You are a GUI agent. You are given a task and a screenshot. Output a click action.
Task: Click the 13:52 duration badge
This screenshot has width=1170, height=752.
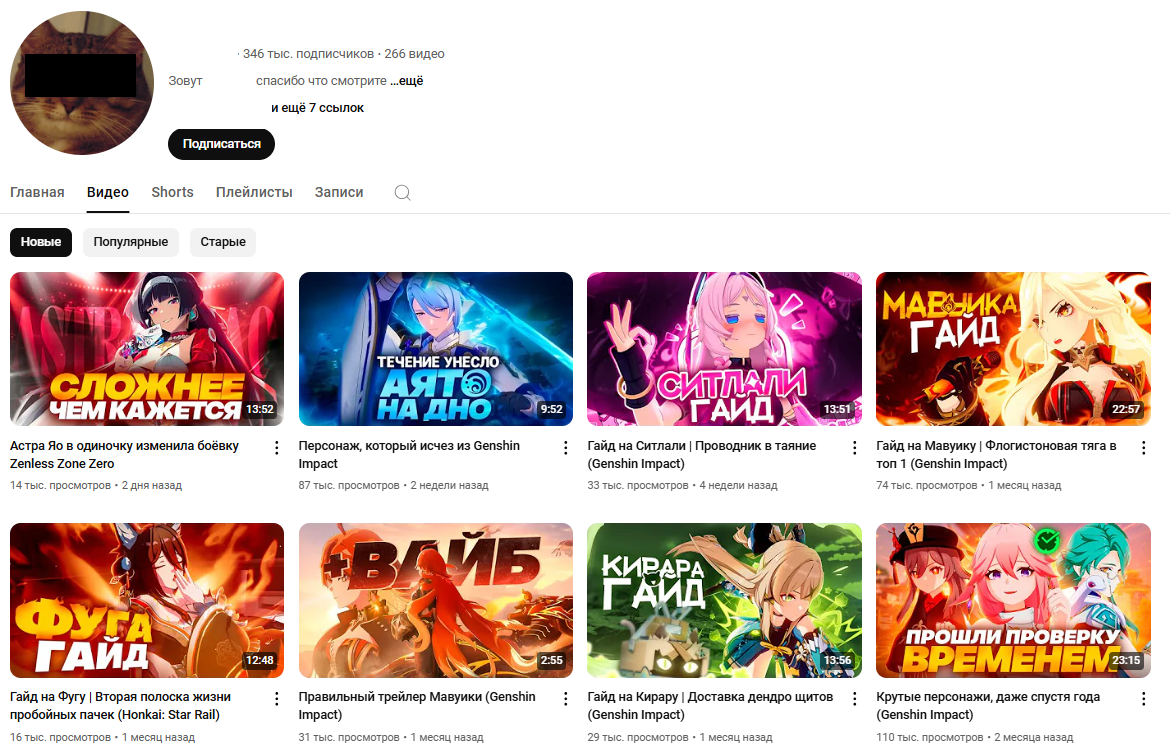pos(260,409)
